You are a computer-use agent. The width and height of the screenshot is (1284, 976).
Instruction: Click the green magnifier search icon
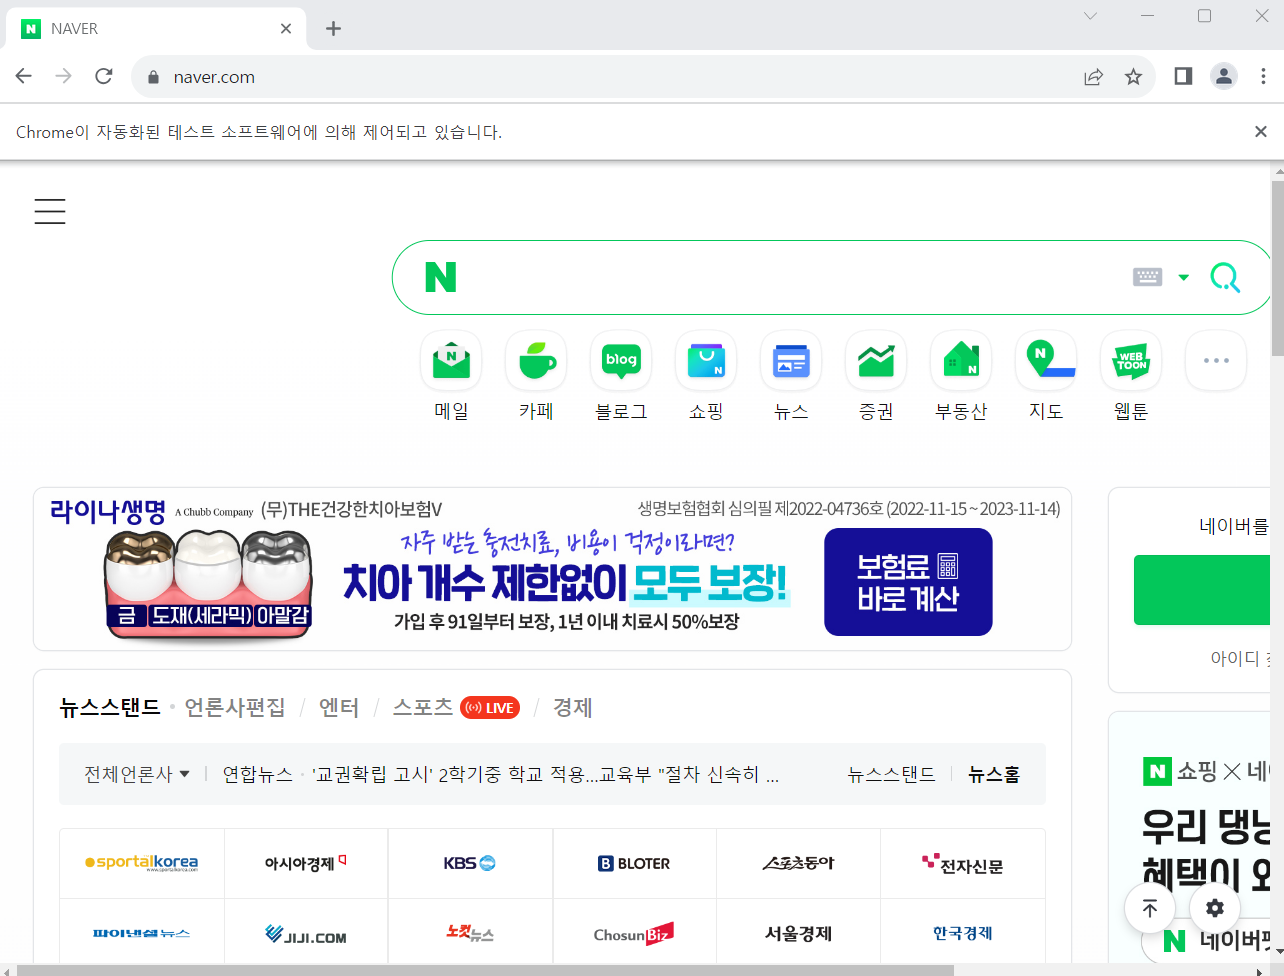1225,277
